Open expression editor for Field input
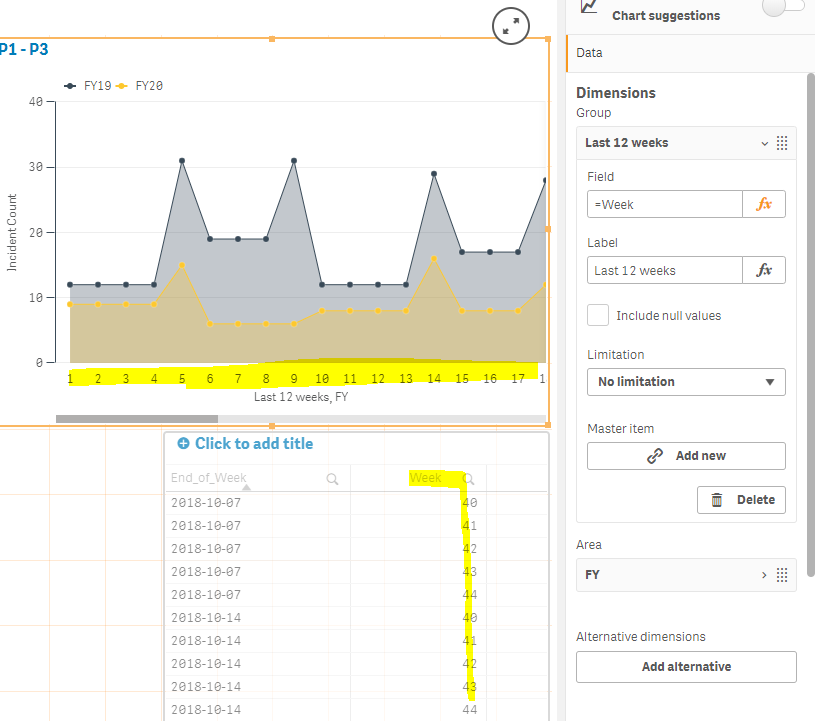Viewport: 815px width, 721px height. [764, 204]
